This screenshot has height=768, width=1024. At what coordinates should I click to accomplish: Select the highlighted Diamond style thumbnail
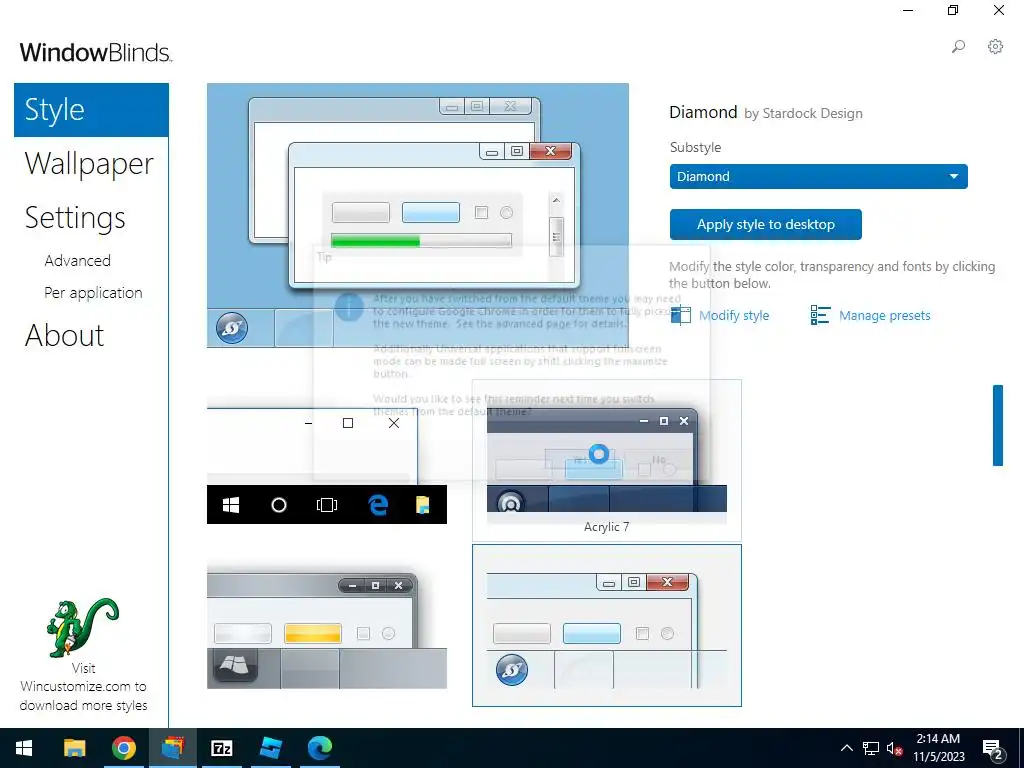tap(607, 625)
